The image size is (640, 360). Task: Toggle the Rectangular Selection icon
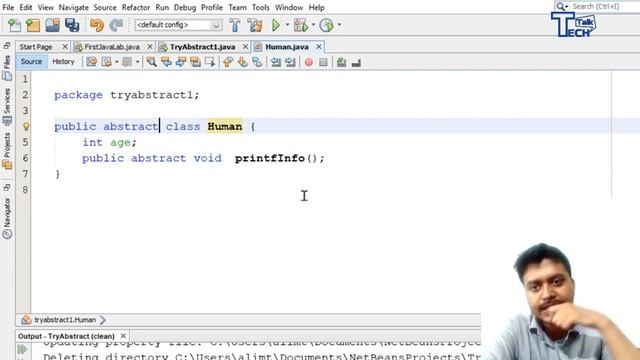pyautogui.click(x=210, y=62)
